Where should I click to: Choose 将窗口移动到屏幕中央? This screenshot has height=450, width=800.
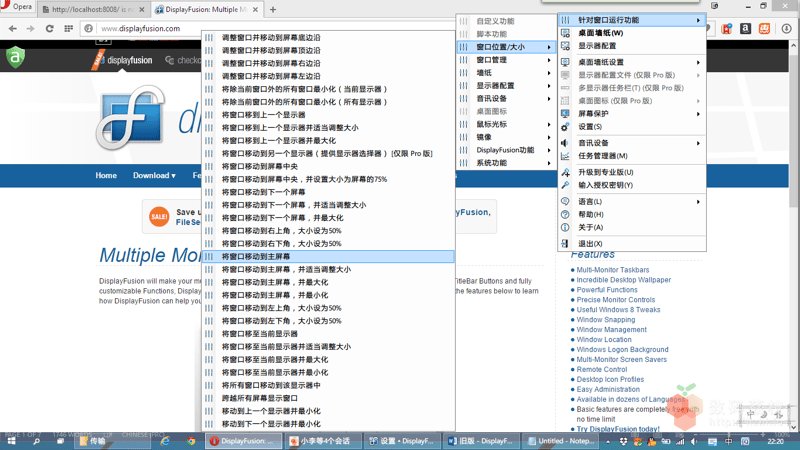(x=328, y=166)
